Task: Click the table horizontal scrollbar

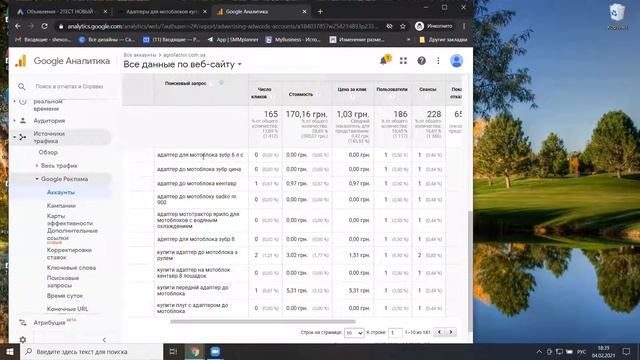Action: click(262, 322)
